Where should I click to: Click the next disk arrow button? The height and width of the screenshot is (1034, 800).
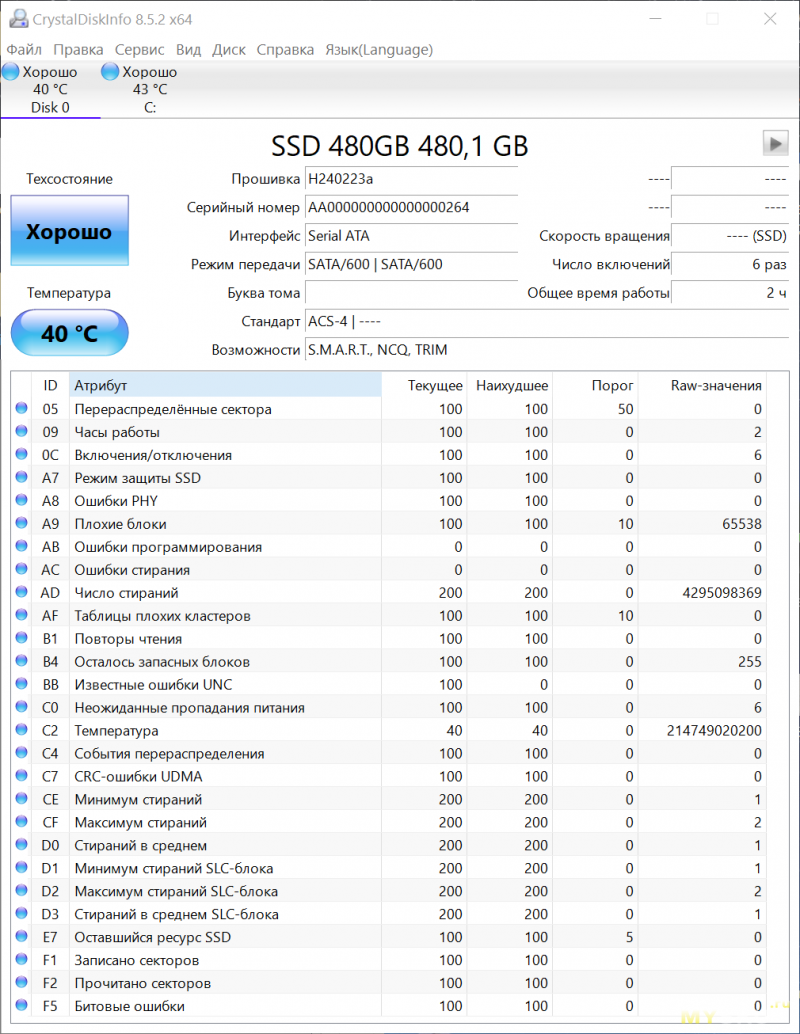[775, 143]
